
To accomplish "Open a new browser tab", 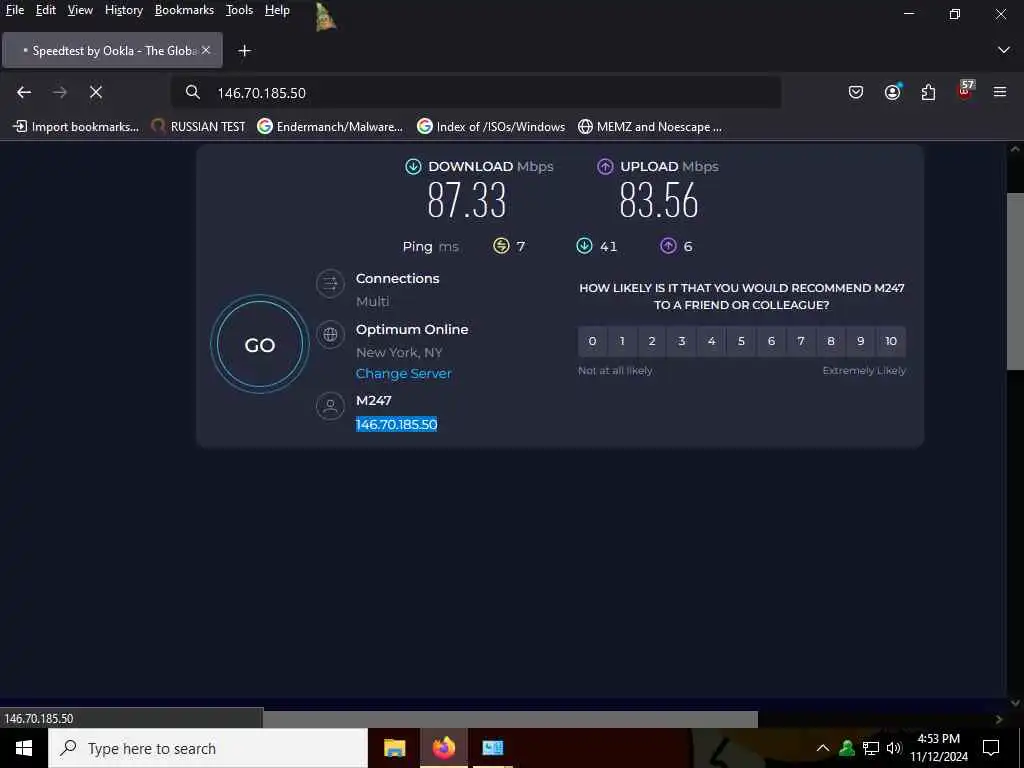I will tap(244, 50).
